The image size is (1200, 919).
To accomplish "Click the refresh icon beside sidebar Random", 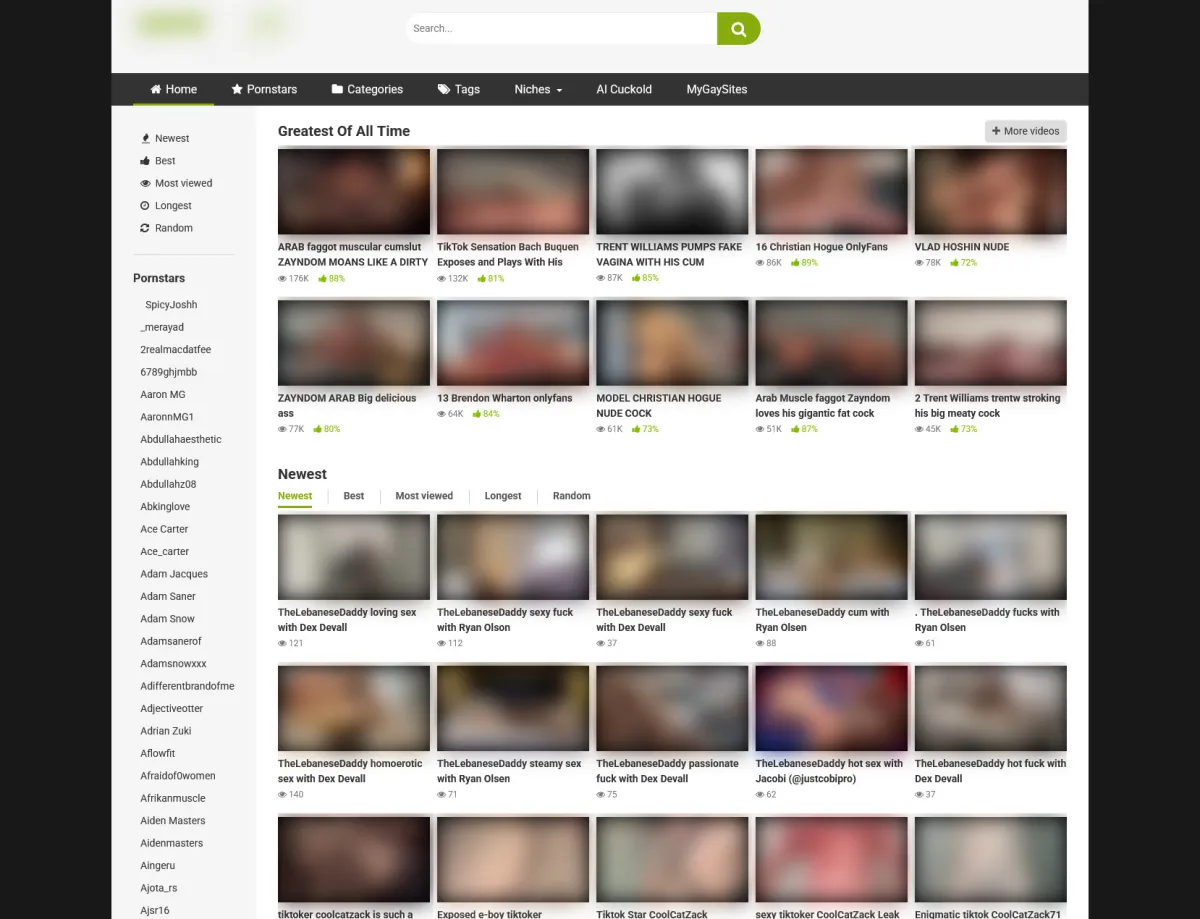I will (x=145, y=228).
